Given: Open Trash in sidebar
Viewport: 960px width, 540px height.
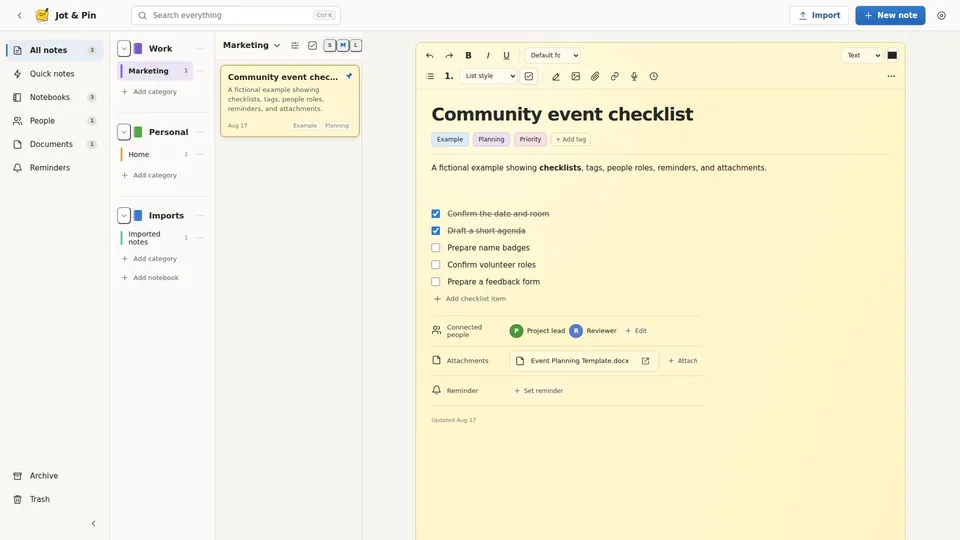Looking at the screenshot, I should pos(55,499).
